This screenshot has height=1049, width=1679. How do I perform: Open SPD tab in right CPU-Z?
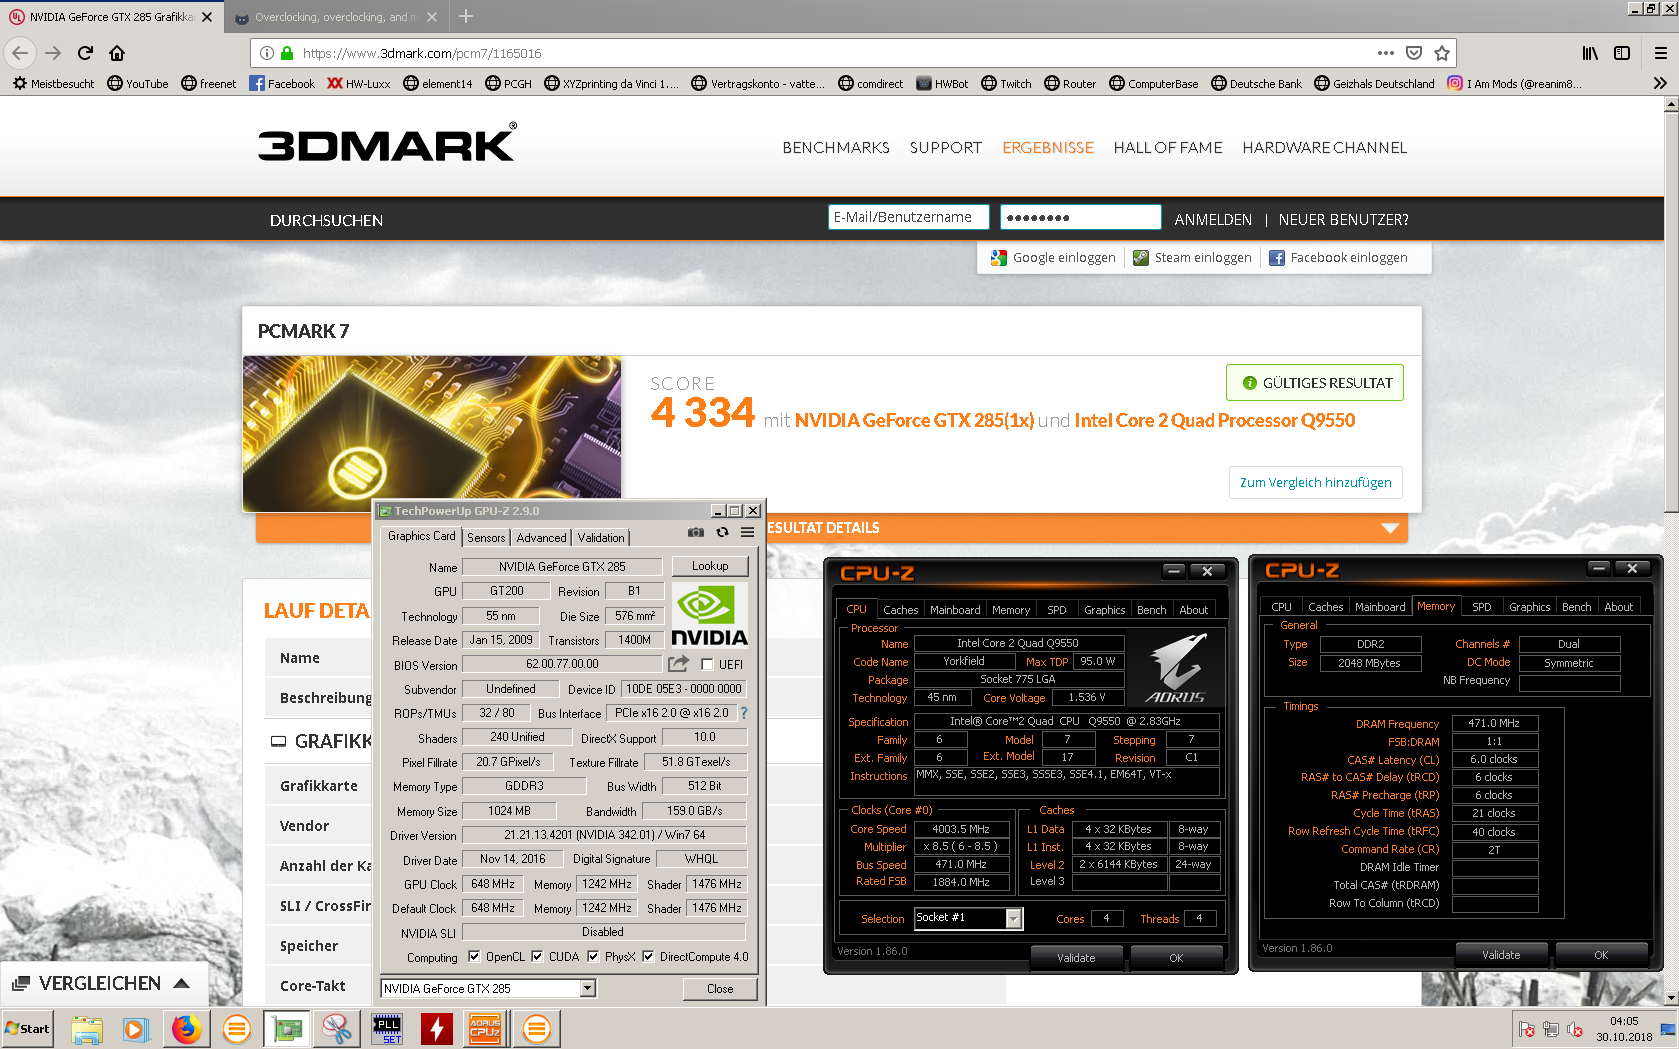(x=1482, y=607)
